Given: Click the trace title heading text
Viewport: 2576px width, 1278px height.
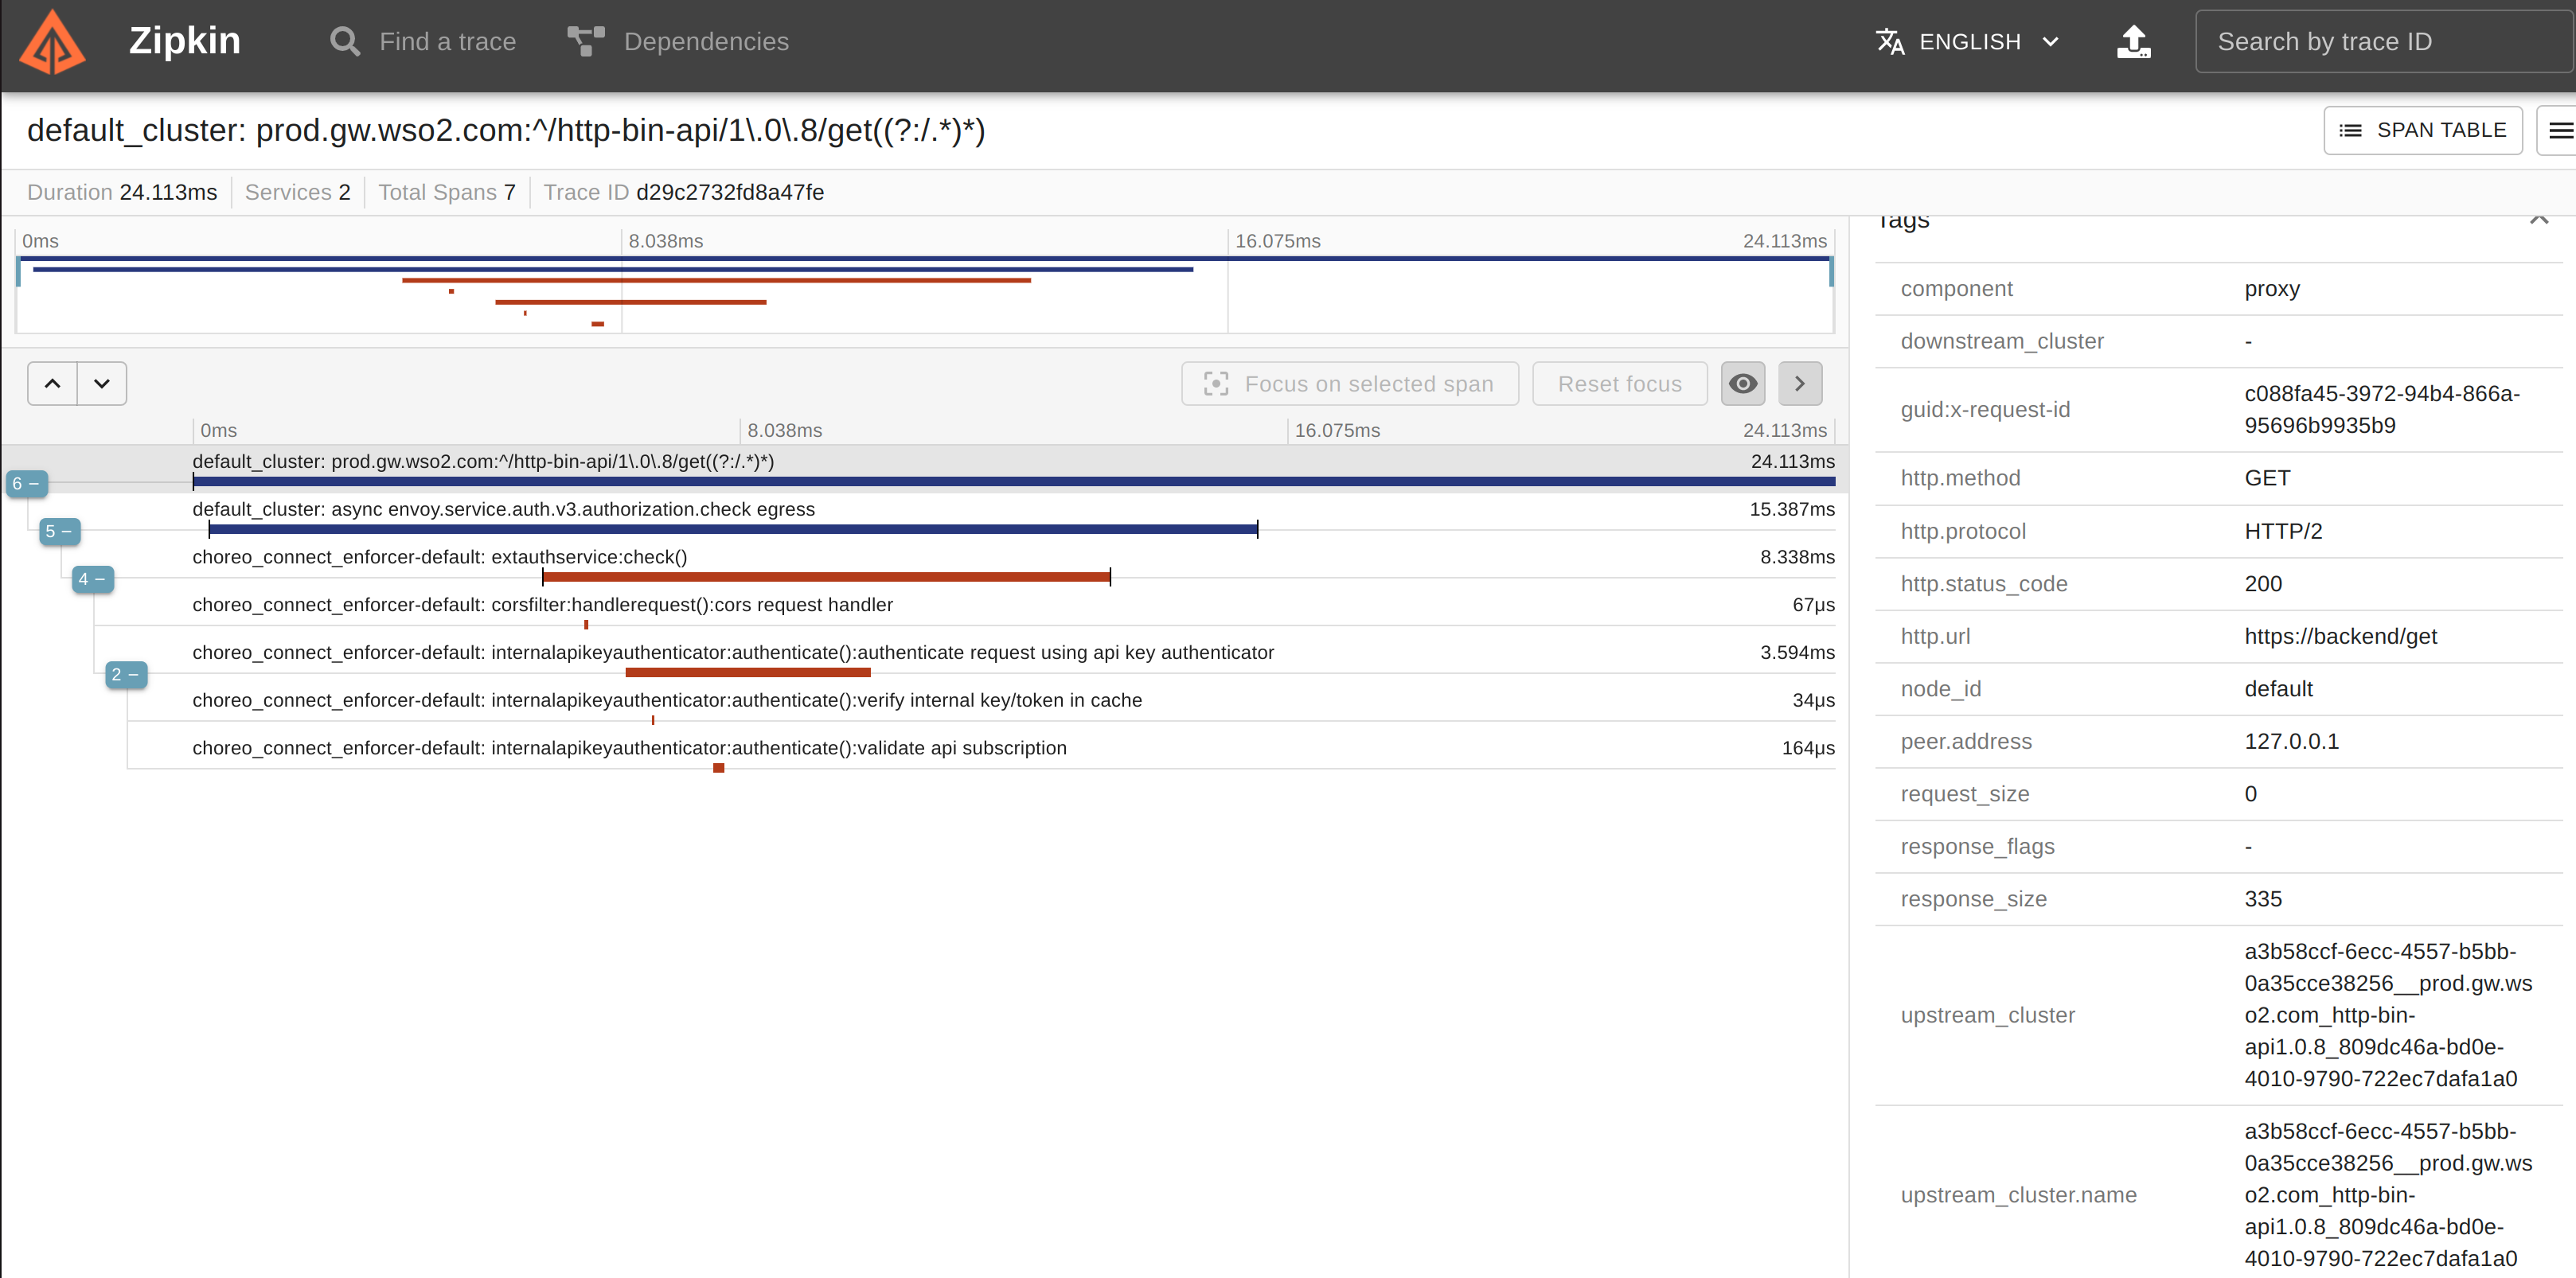Looking at the screenshot, I should (x=506, y=130).
